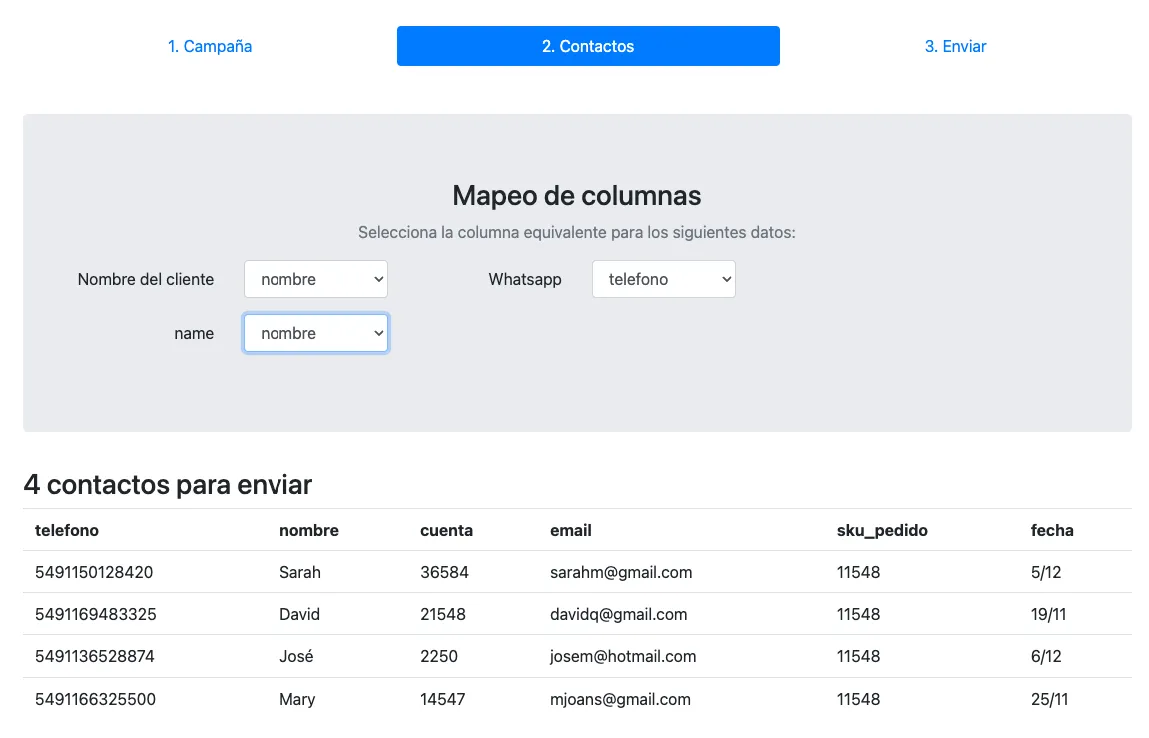
Task: Click the email column header
Action: click(x=571, y=531)
